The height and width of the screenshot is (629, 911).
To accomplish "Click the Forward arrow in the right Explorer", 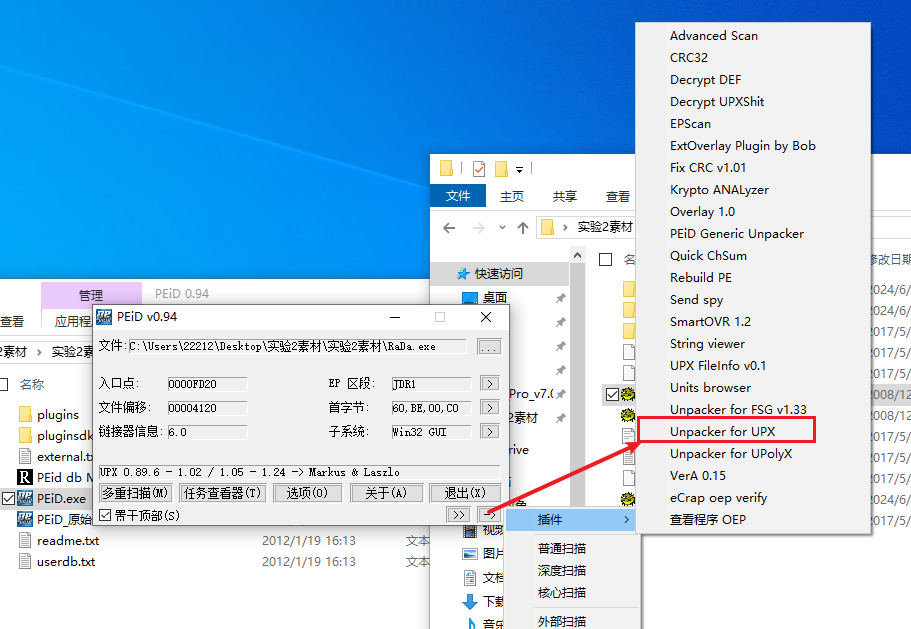I will pyautogui.click(x=479, y=228).
